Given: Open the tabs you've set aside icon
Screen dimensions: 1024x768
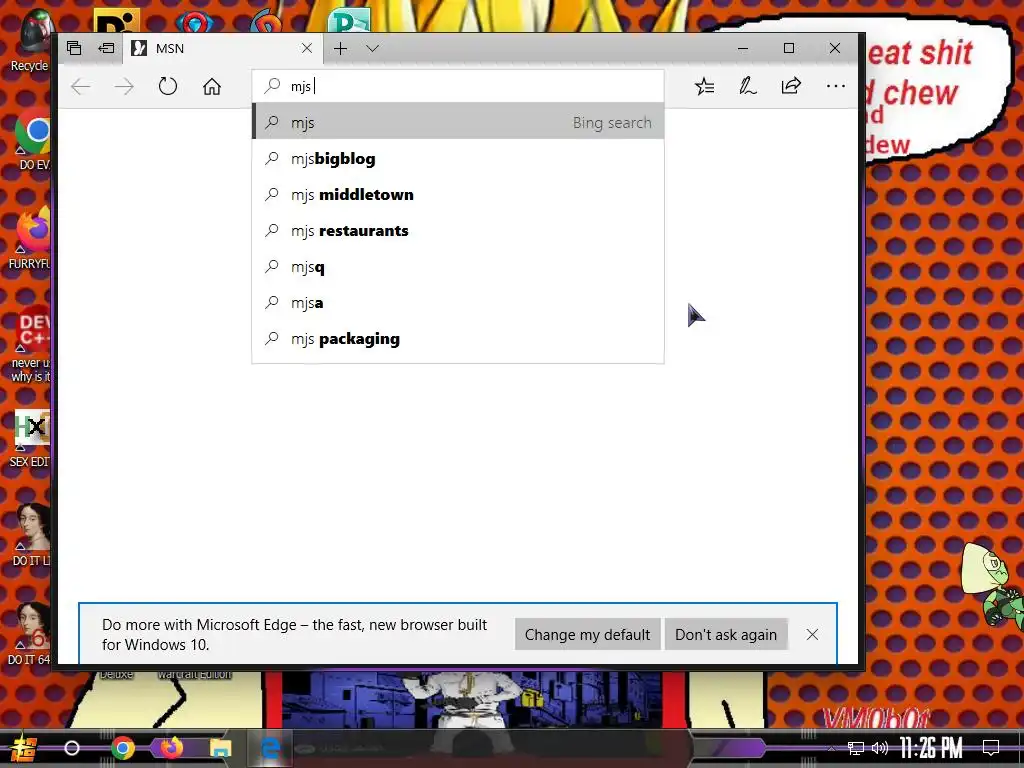Looking at the screenshot, I should (74, 48).
